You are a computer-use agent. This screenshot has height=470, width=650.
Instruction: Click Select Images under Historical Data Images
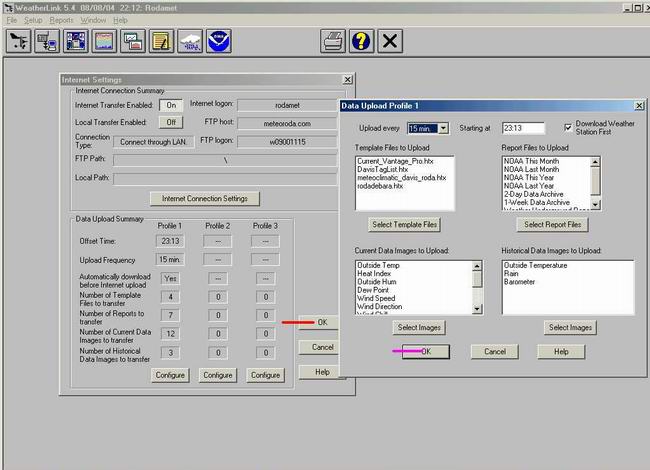point(570,327)
